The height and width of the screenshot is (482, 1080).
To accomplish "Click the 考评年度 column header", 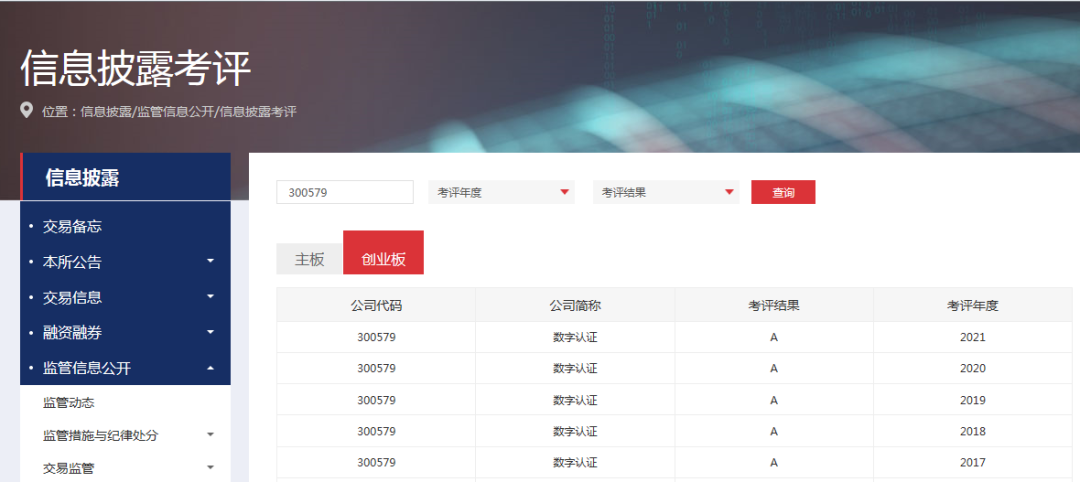I will tap(972, 305).
